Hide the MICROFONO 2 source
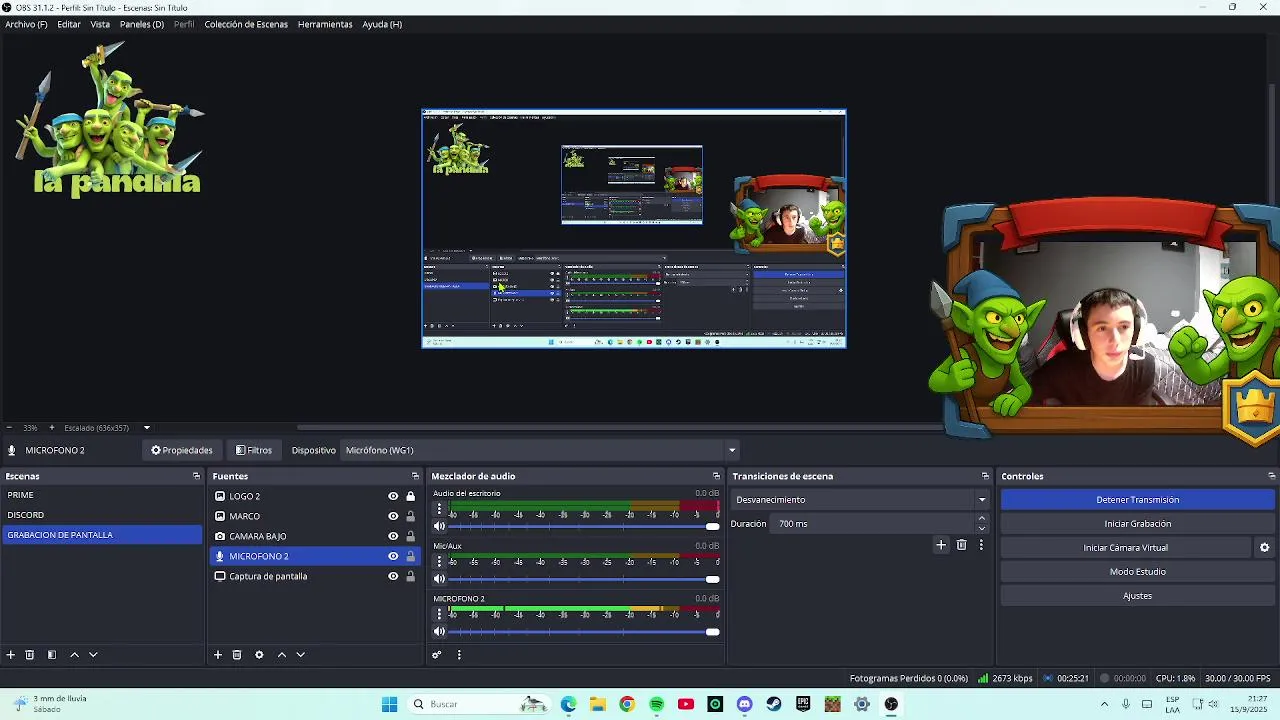This screenshot has height=720, width=1280. click(x=393, y=556)
